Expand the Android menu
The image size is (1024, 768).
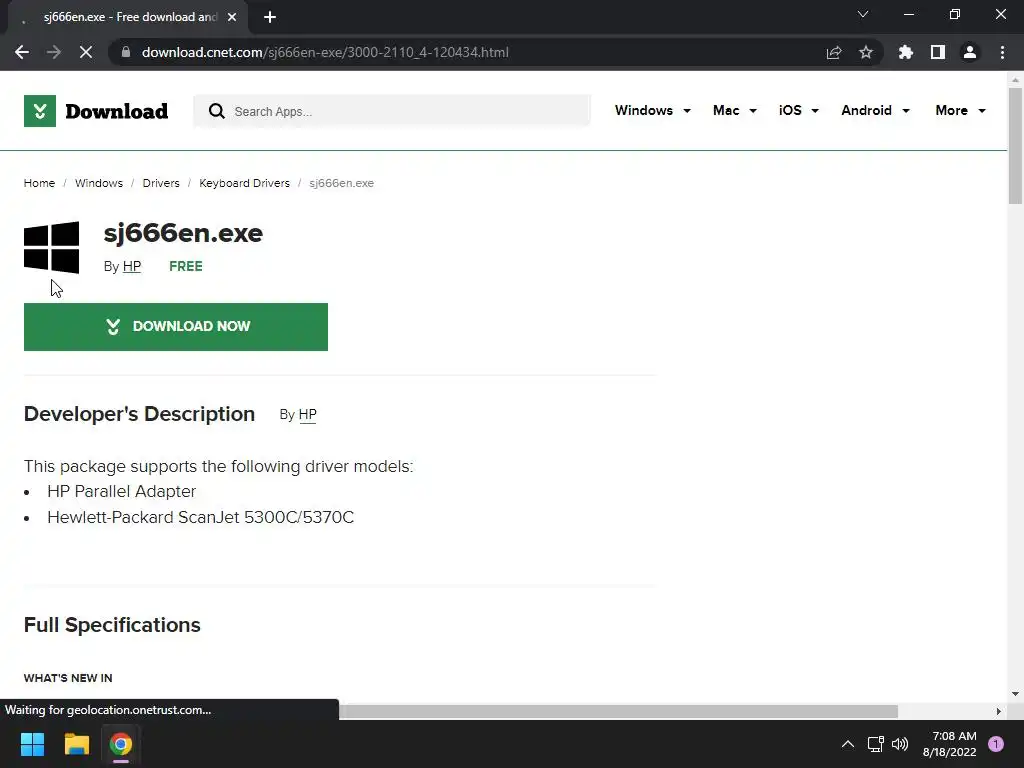tap(875, 110)
